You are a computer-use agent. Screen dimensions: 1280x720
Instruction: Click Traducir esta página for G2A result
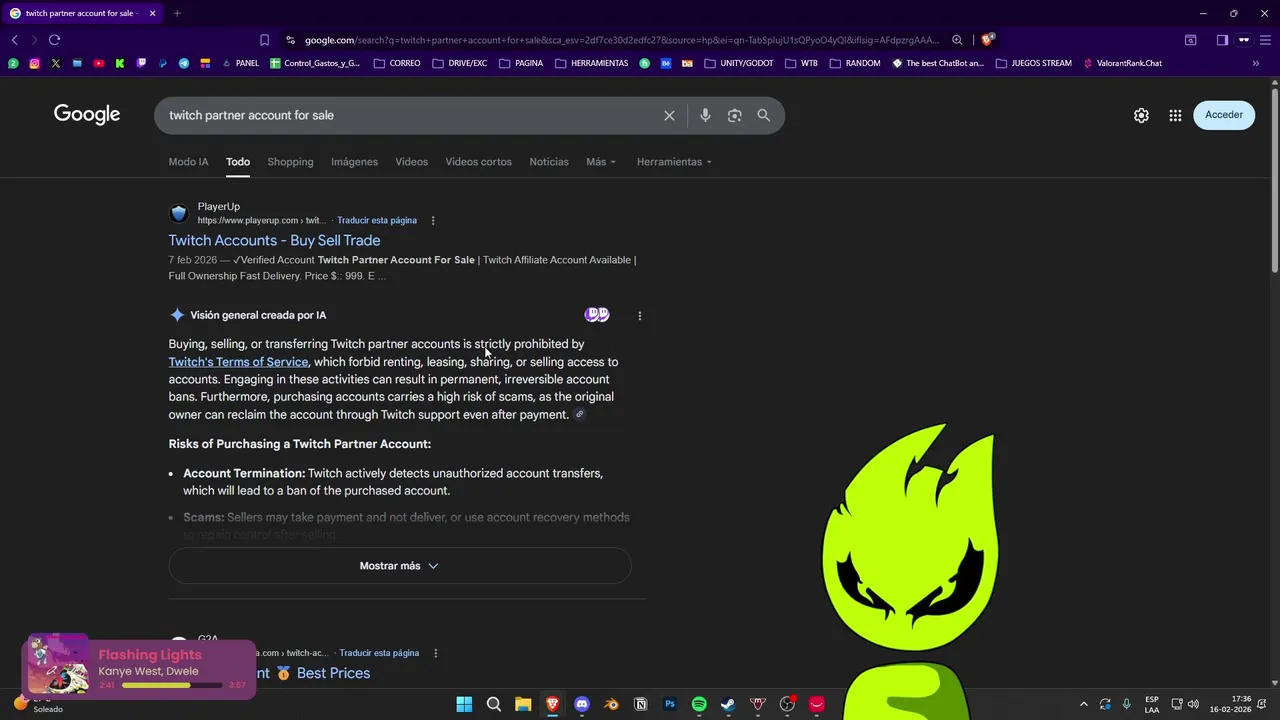pos(379,653)
